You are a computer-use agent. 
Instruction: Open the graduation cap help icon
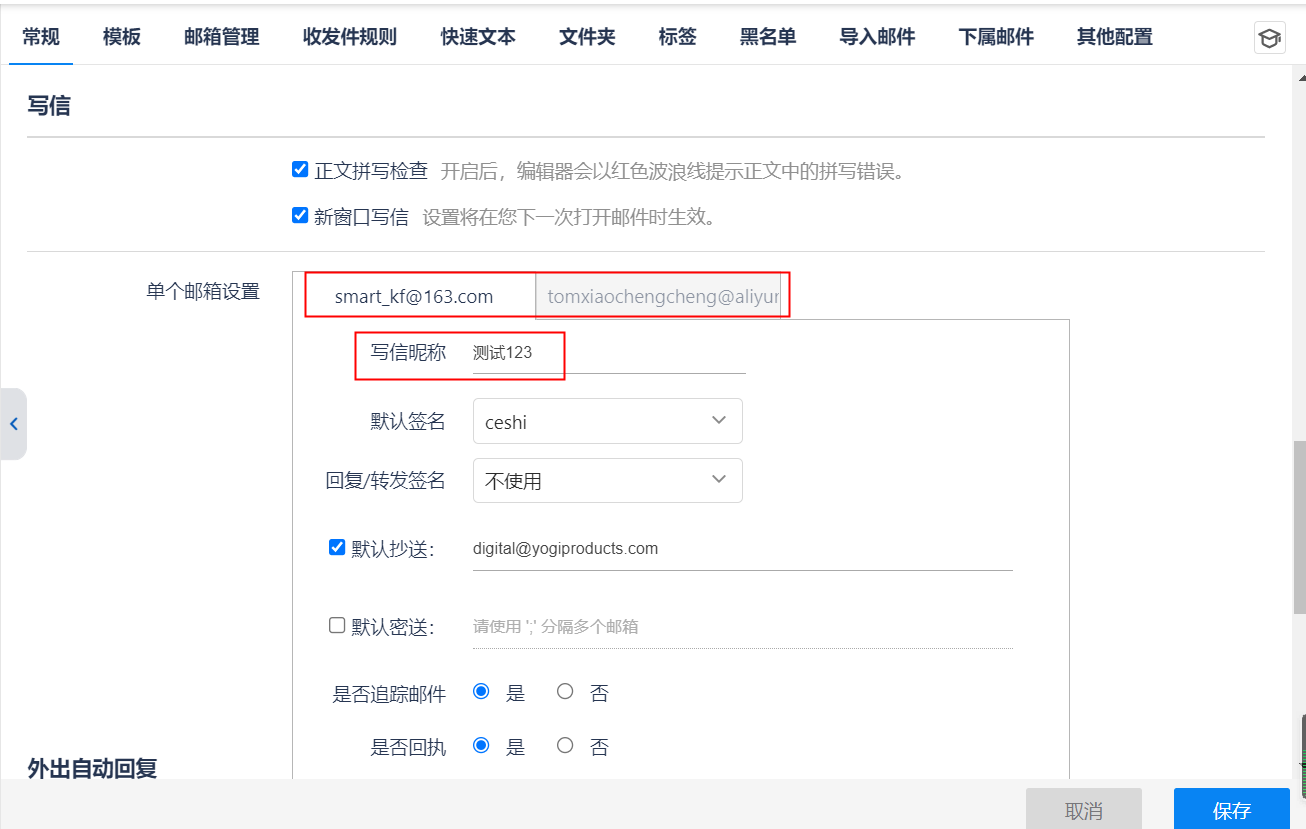[x=1269, y=38]
